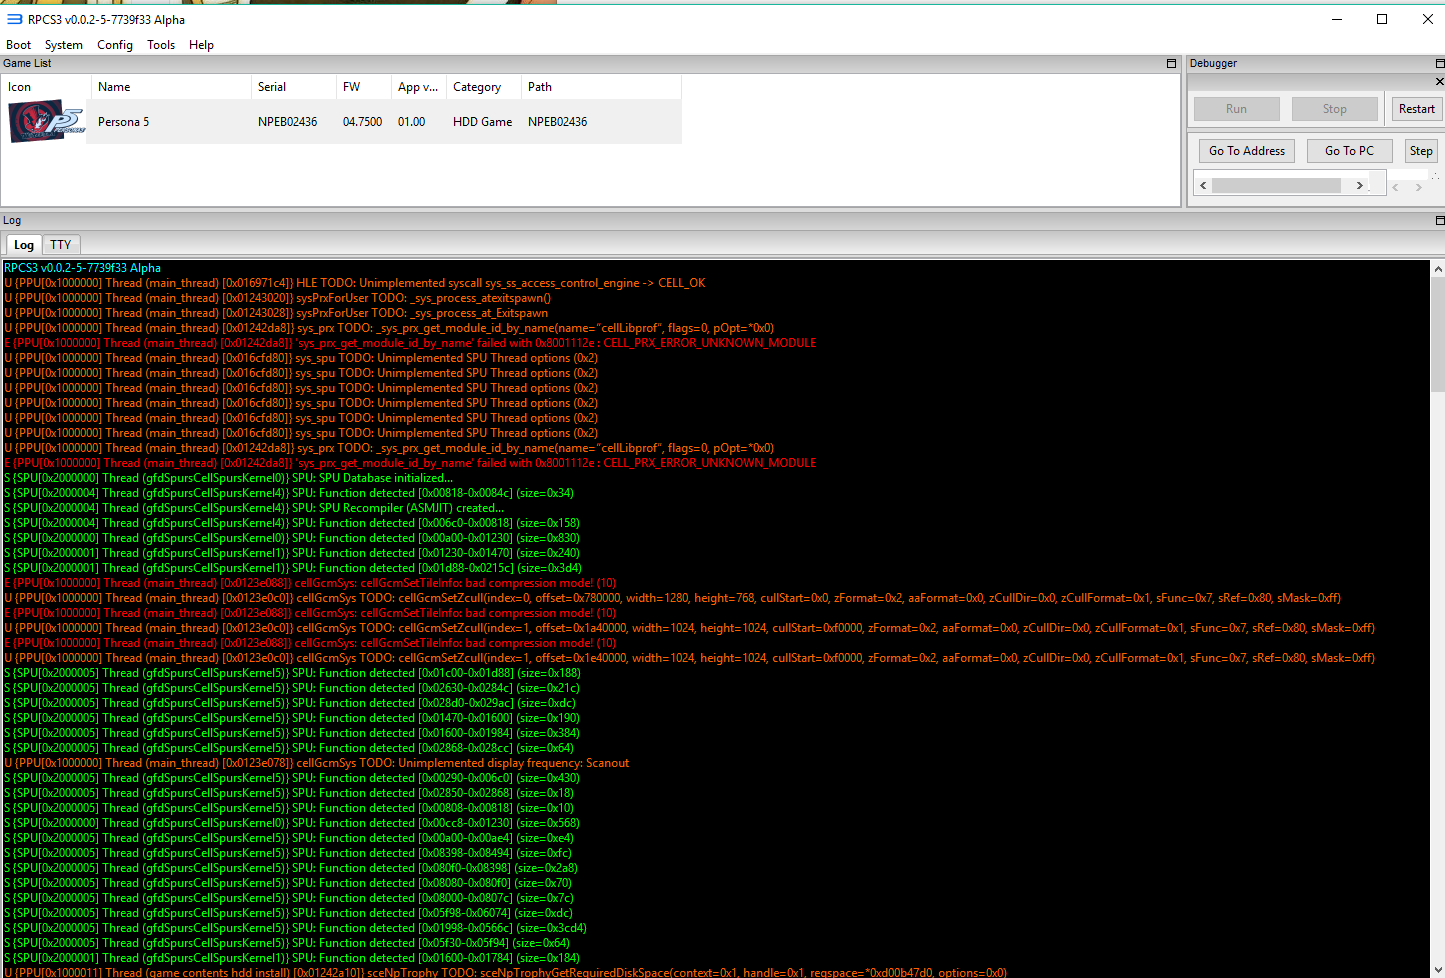Float the Log panel via its dock icon
The width and height of the screenshot is (1445, 978).
click(x=1439, y=220)
